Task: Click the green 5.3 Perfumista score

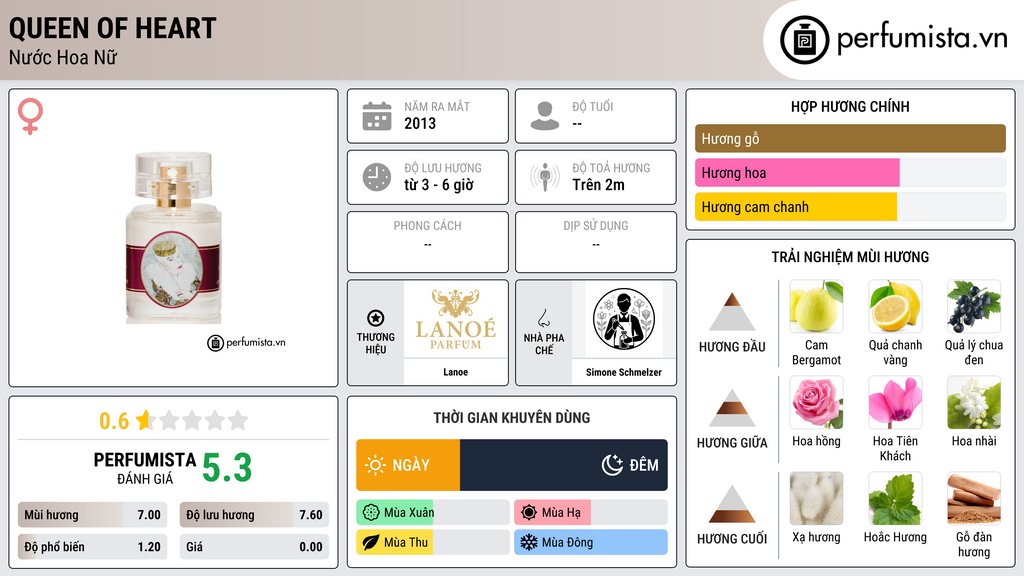Action: click(227, 468)
